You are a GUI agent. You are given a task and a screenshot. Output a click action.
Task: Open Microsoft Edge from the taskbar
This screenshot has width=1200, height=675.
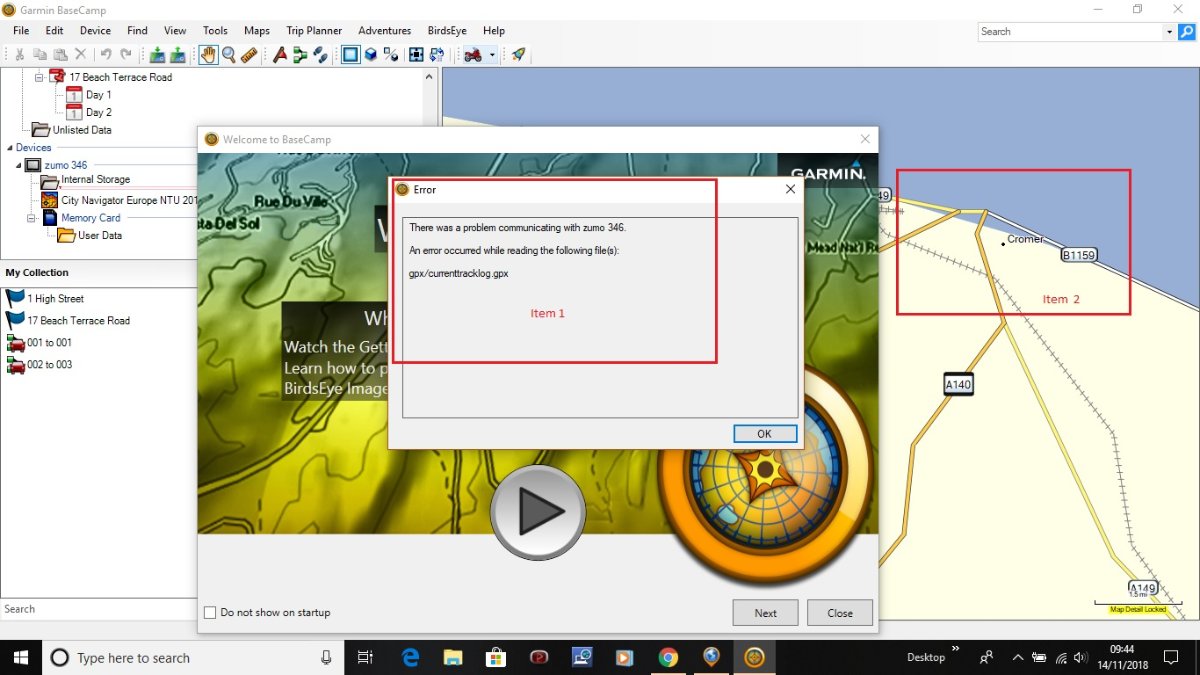(x=410, y=657)
